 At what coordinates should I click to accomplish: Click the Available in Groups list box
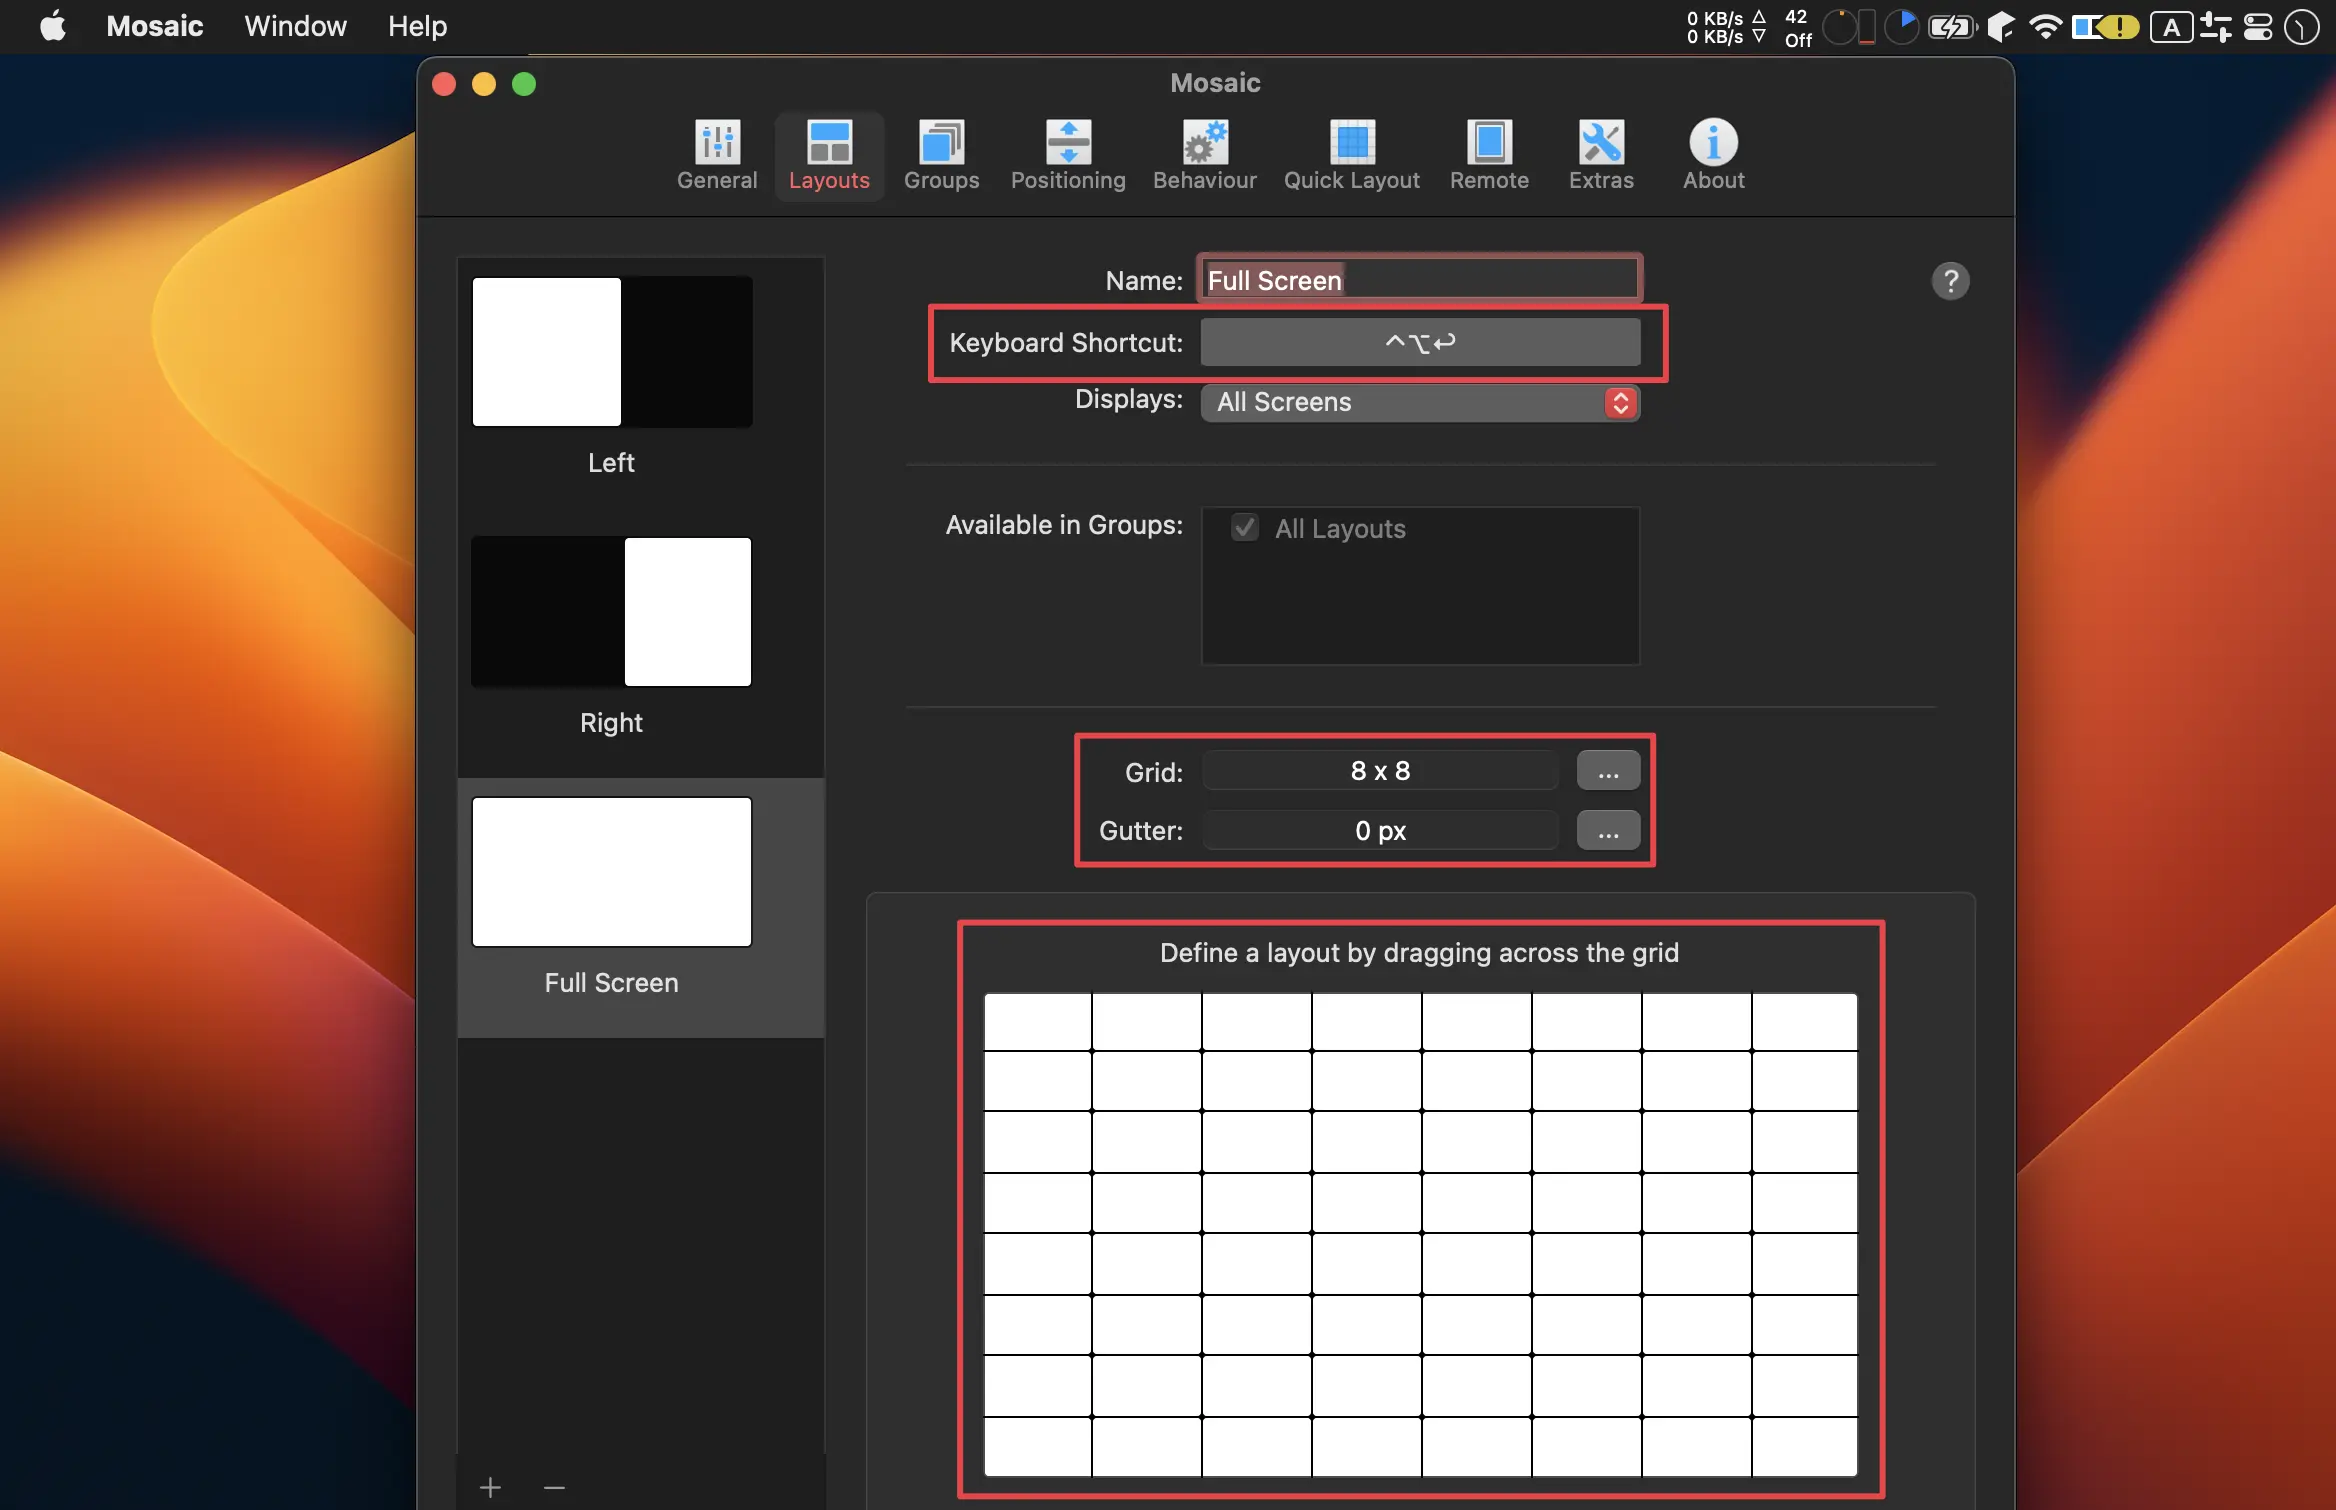1419,586
